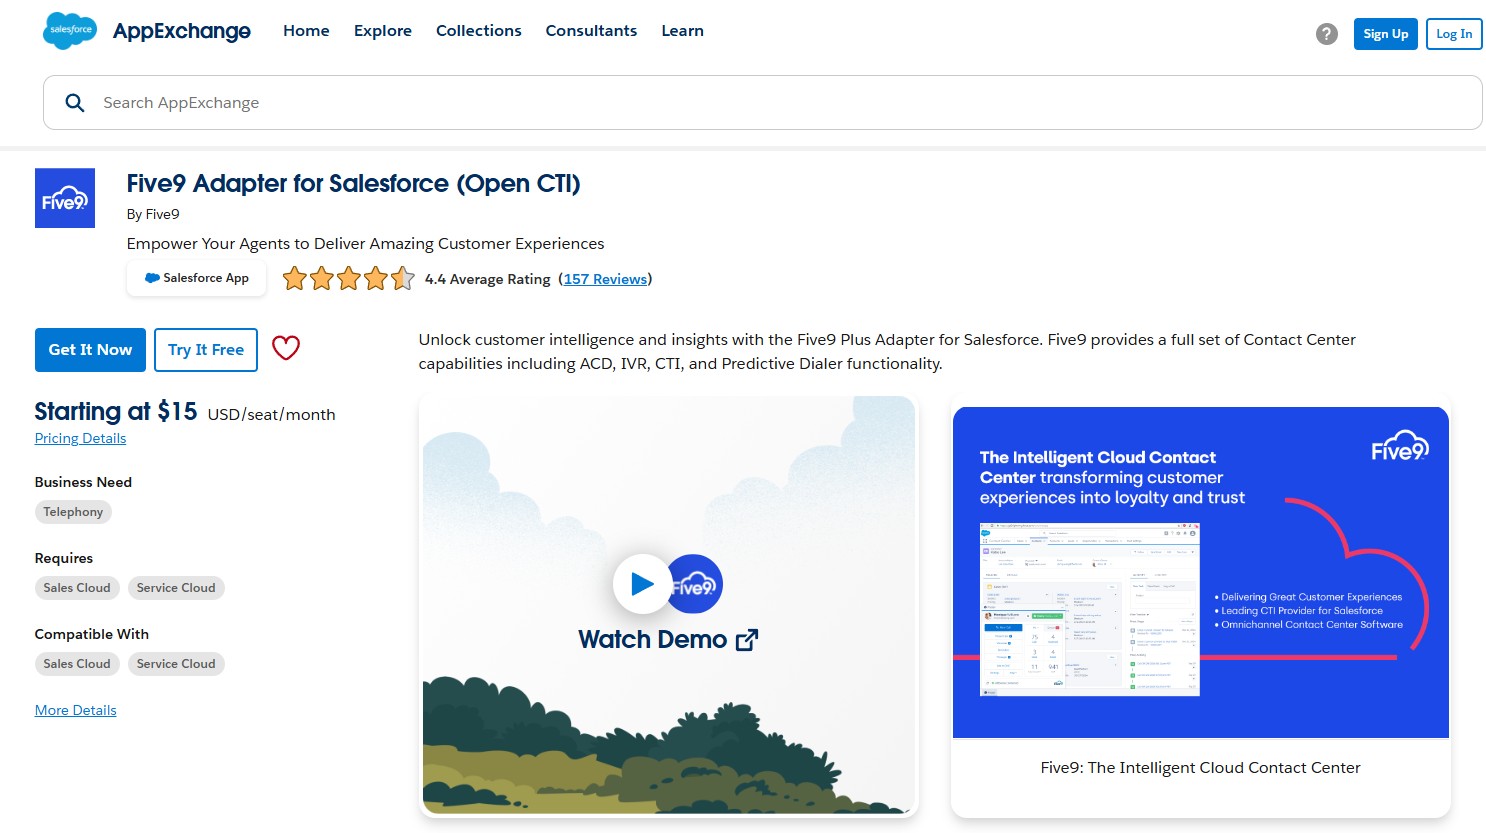Click the Search AppExchange input field
This screenshot has height=833, width=1486.
(x=400, y=102)
